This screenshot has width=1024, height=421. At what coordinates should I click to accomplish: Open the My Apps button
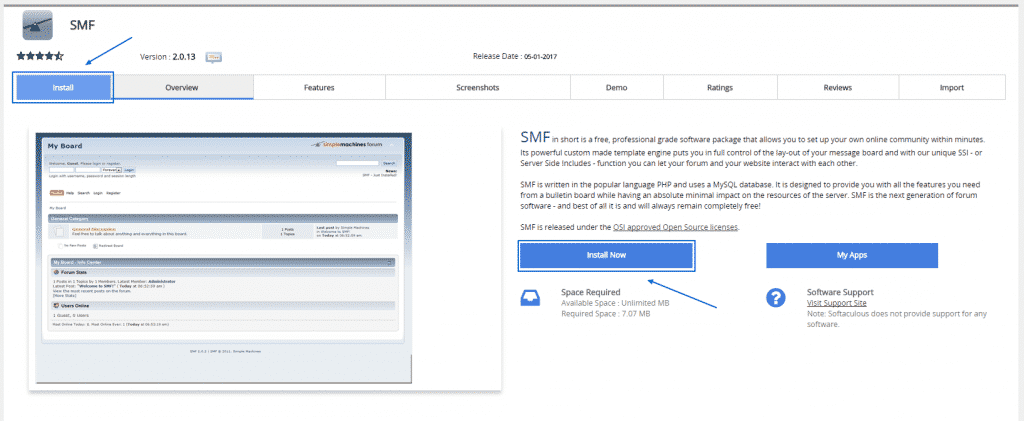pyautogui.click(x=852, y=255)
